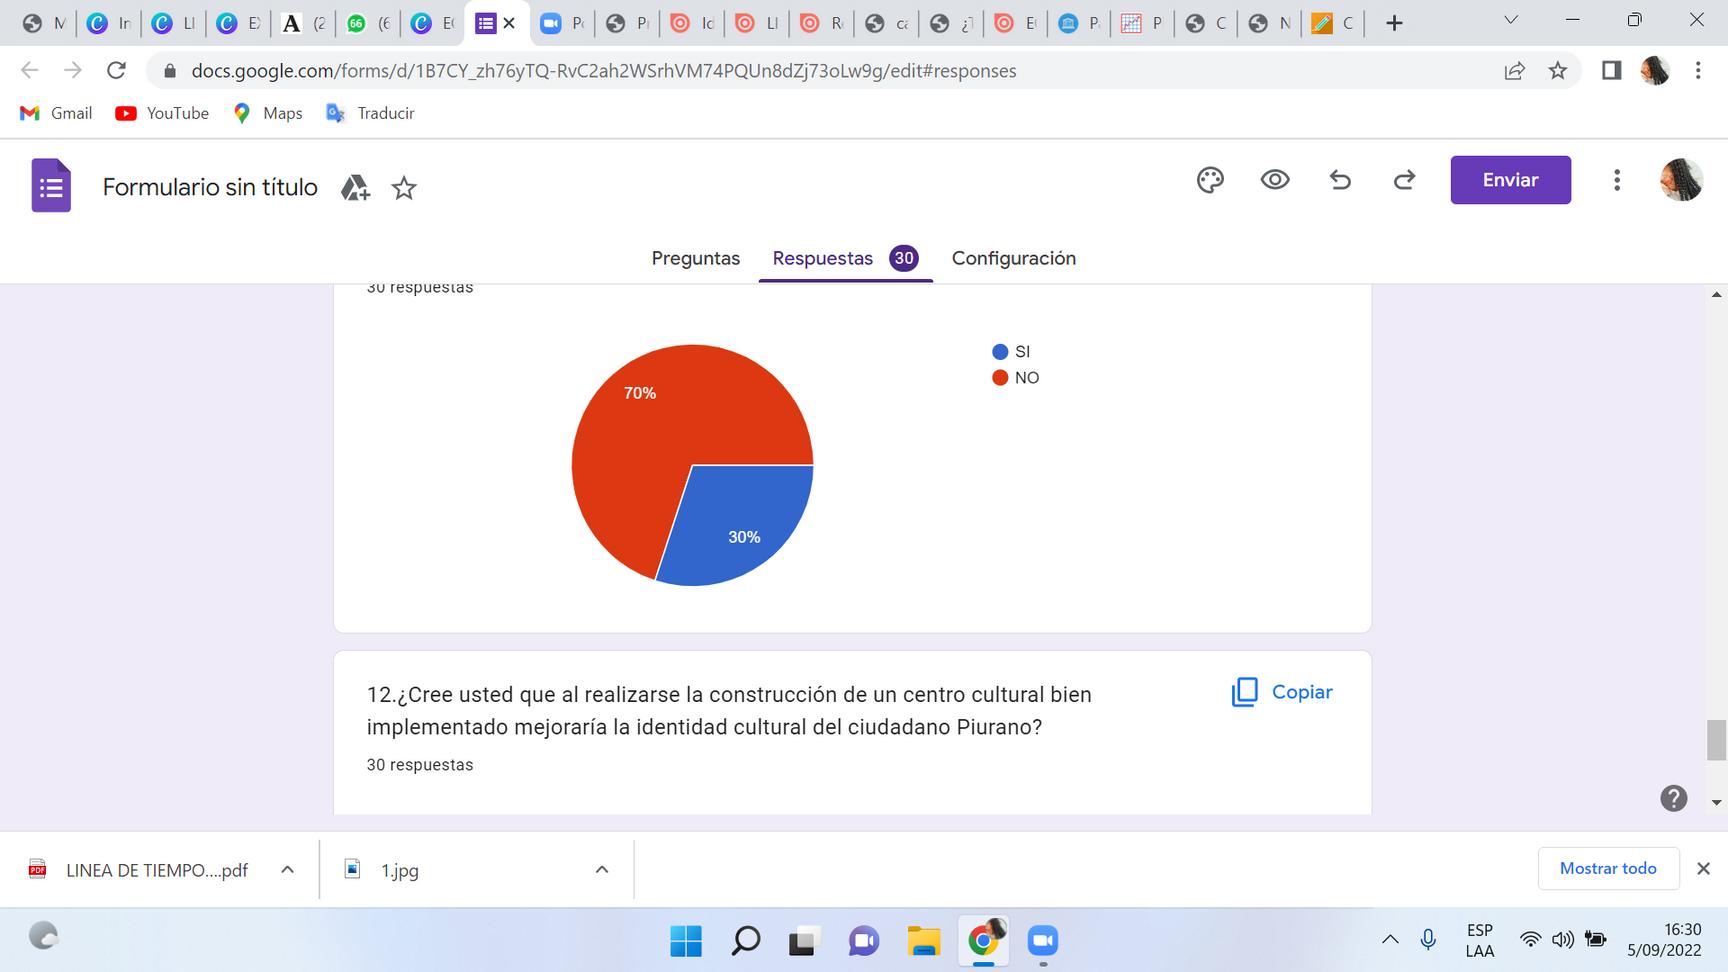Switch to the Preguntas tab
This screenshot has width=1728, height=972.
point(696,258)
